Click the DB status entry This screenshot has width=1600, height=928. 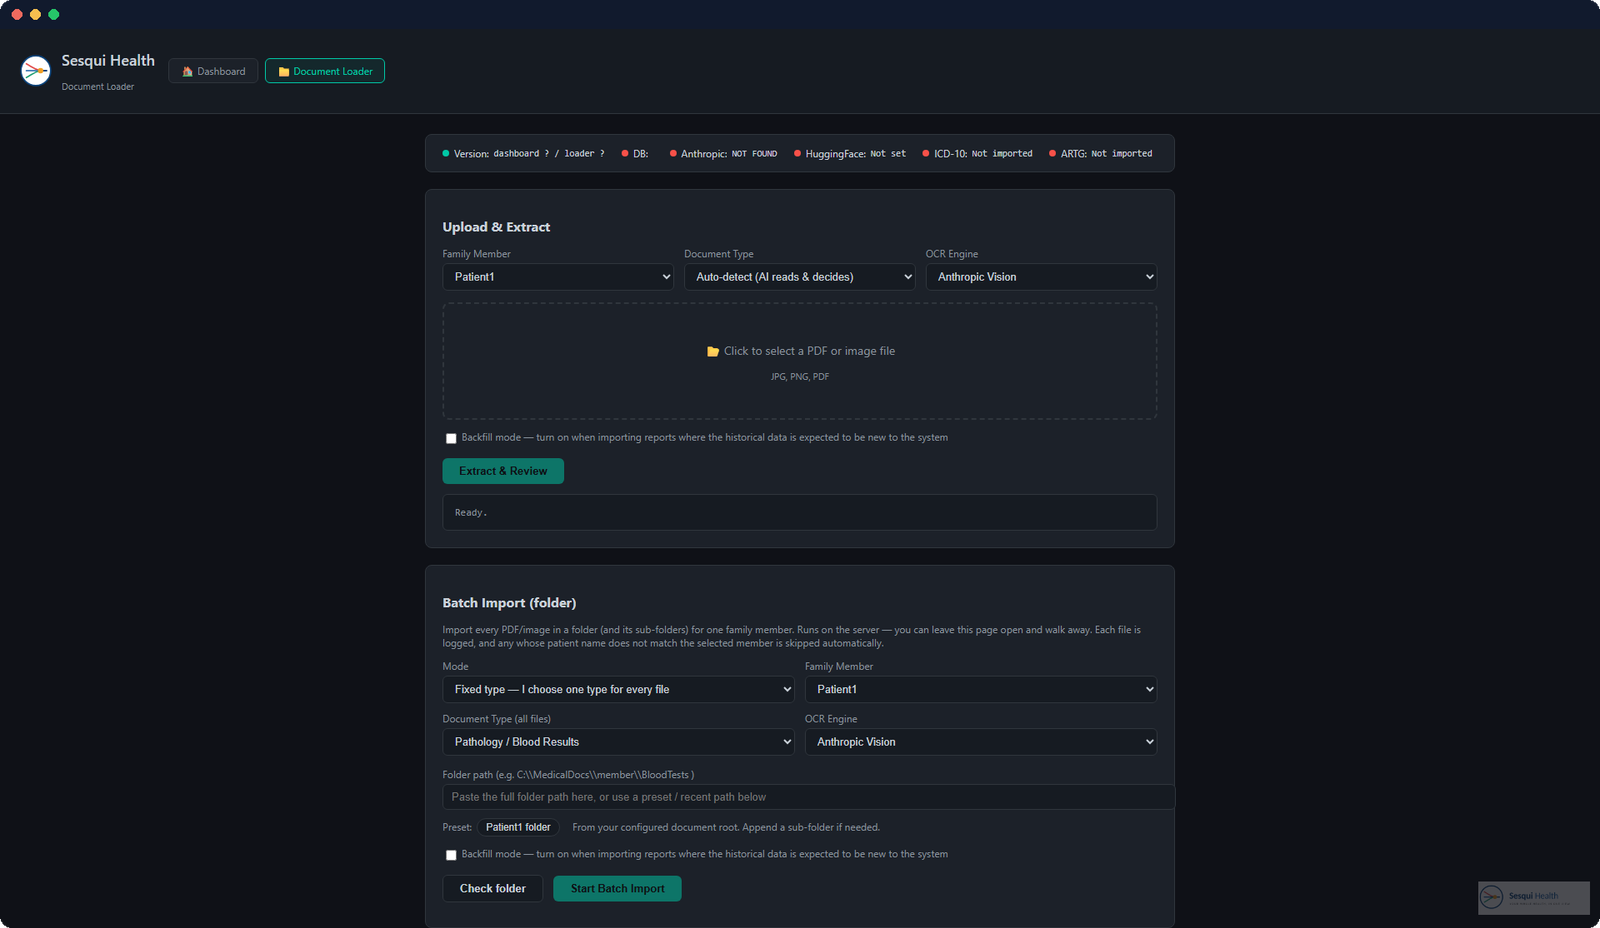coord(635,154)
